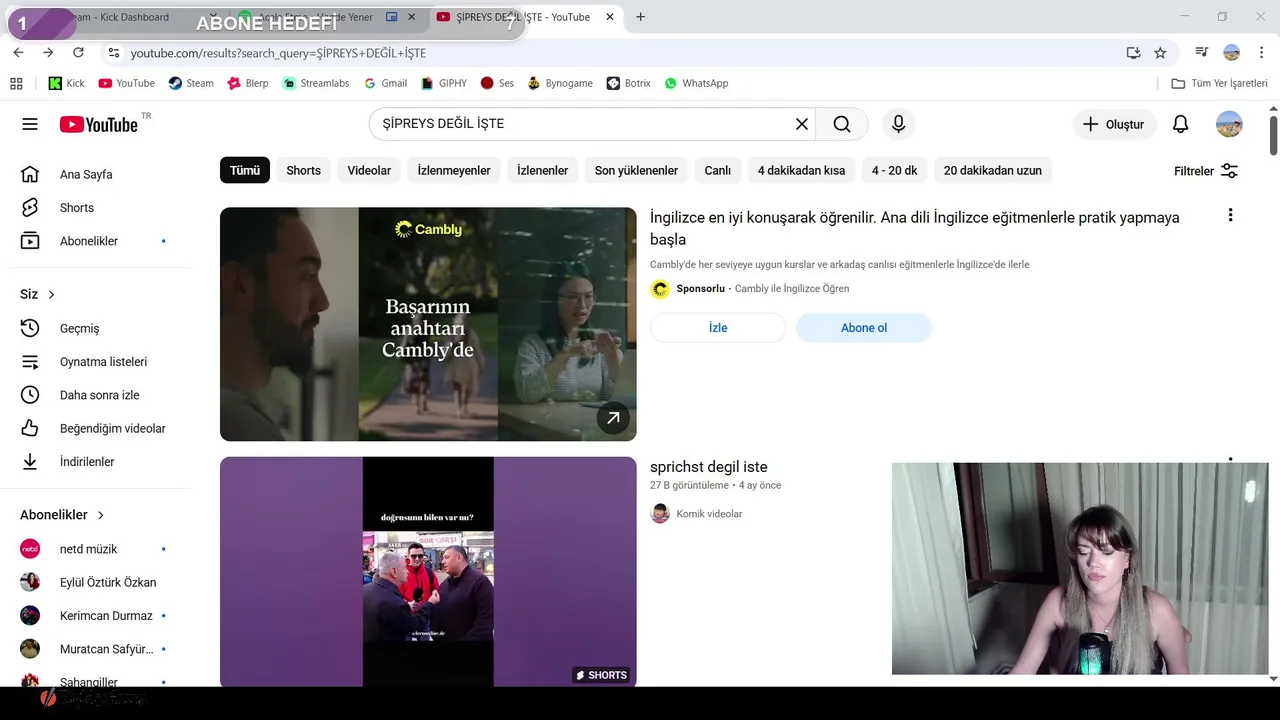This screenshot has height=720, width=1280.
Task: Open the YouTube guide hamburger menu
Action: [x=30, y=124]
